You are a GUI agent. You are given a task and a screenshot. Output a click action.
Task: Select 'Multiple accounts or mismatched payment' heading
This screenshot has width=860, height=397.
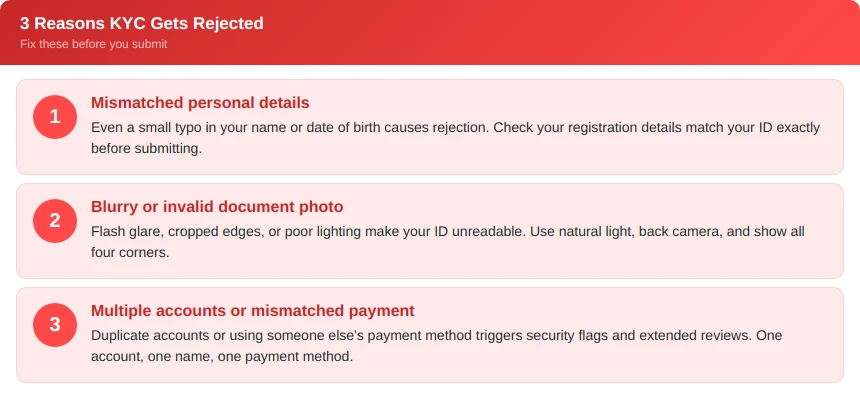coord(253,310)
